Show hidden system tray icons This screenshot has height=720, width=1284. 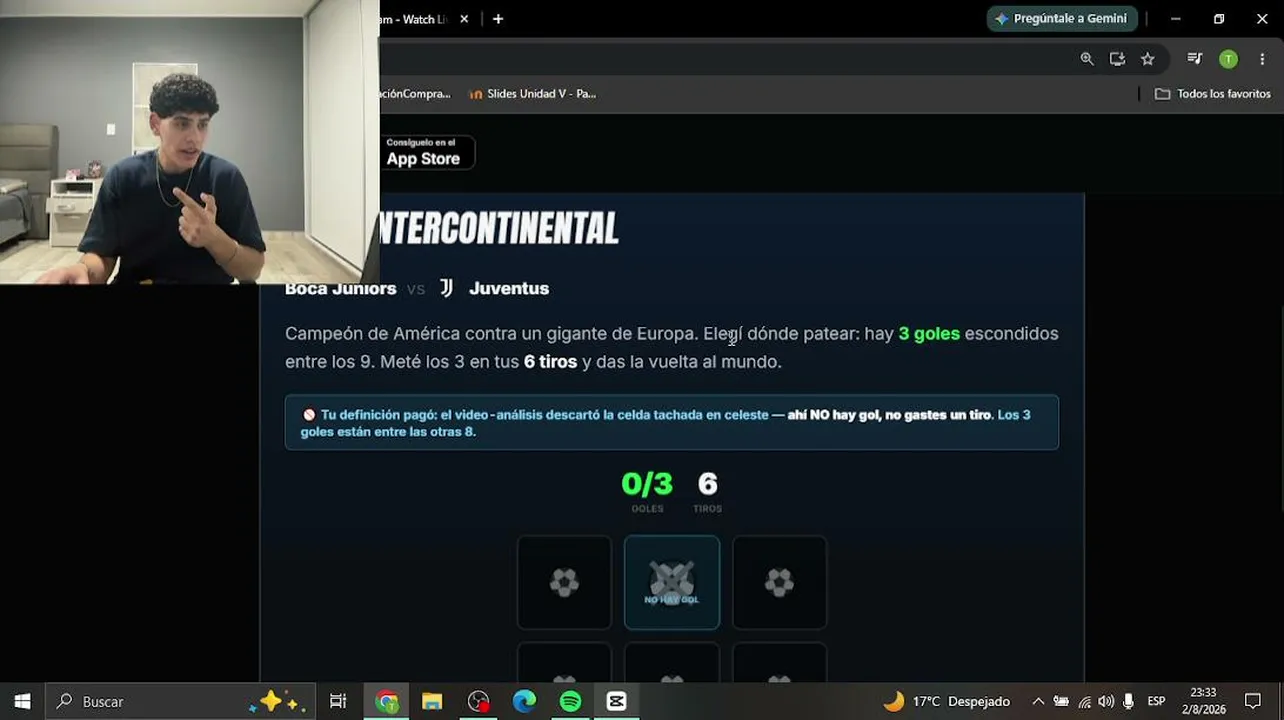tap(1038, 702)
